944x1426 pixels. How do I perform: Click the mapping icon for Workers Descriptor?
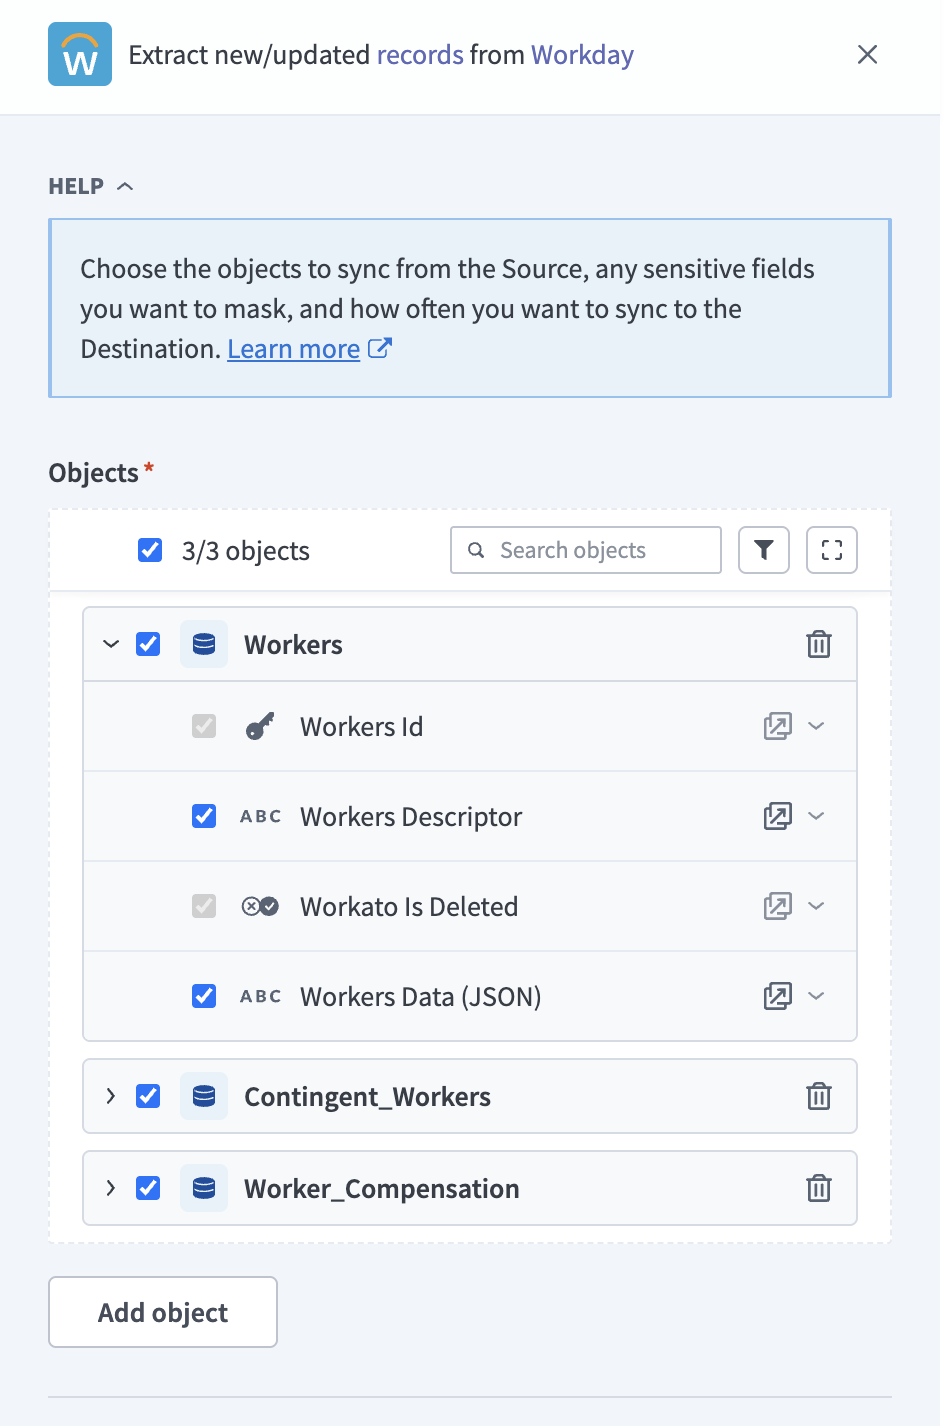tap(778, 816)
